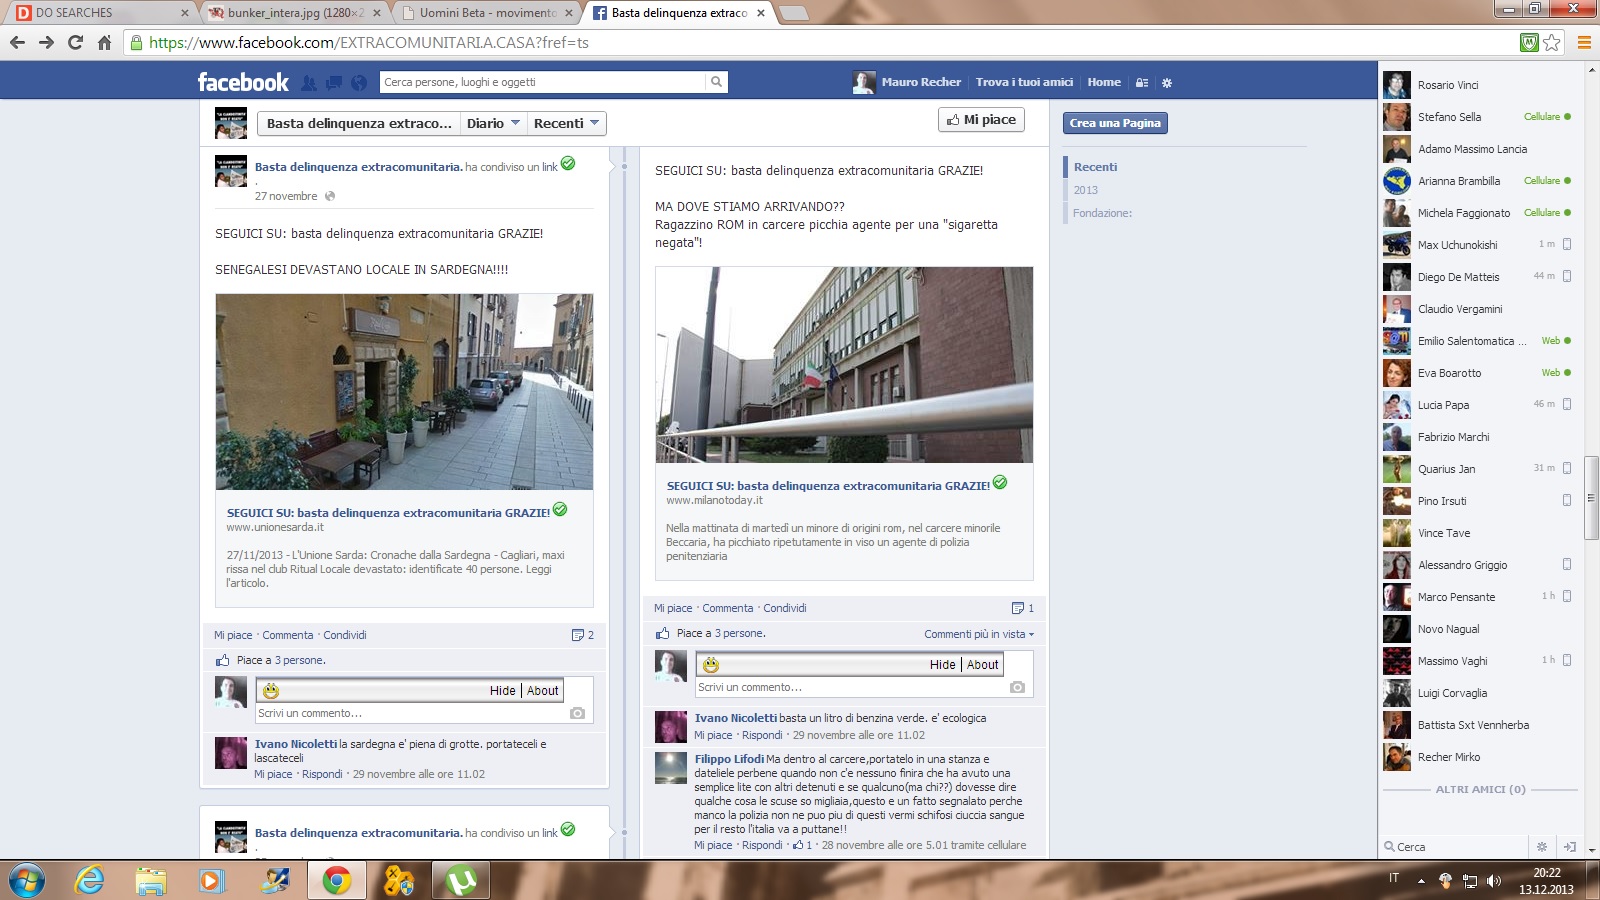Viewport: 1600px width, 900px height.
Task: Switch to the 'Uomini Beta' browser tab
Action: (487, 13)
